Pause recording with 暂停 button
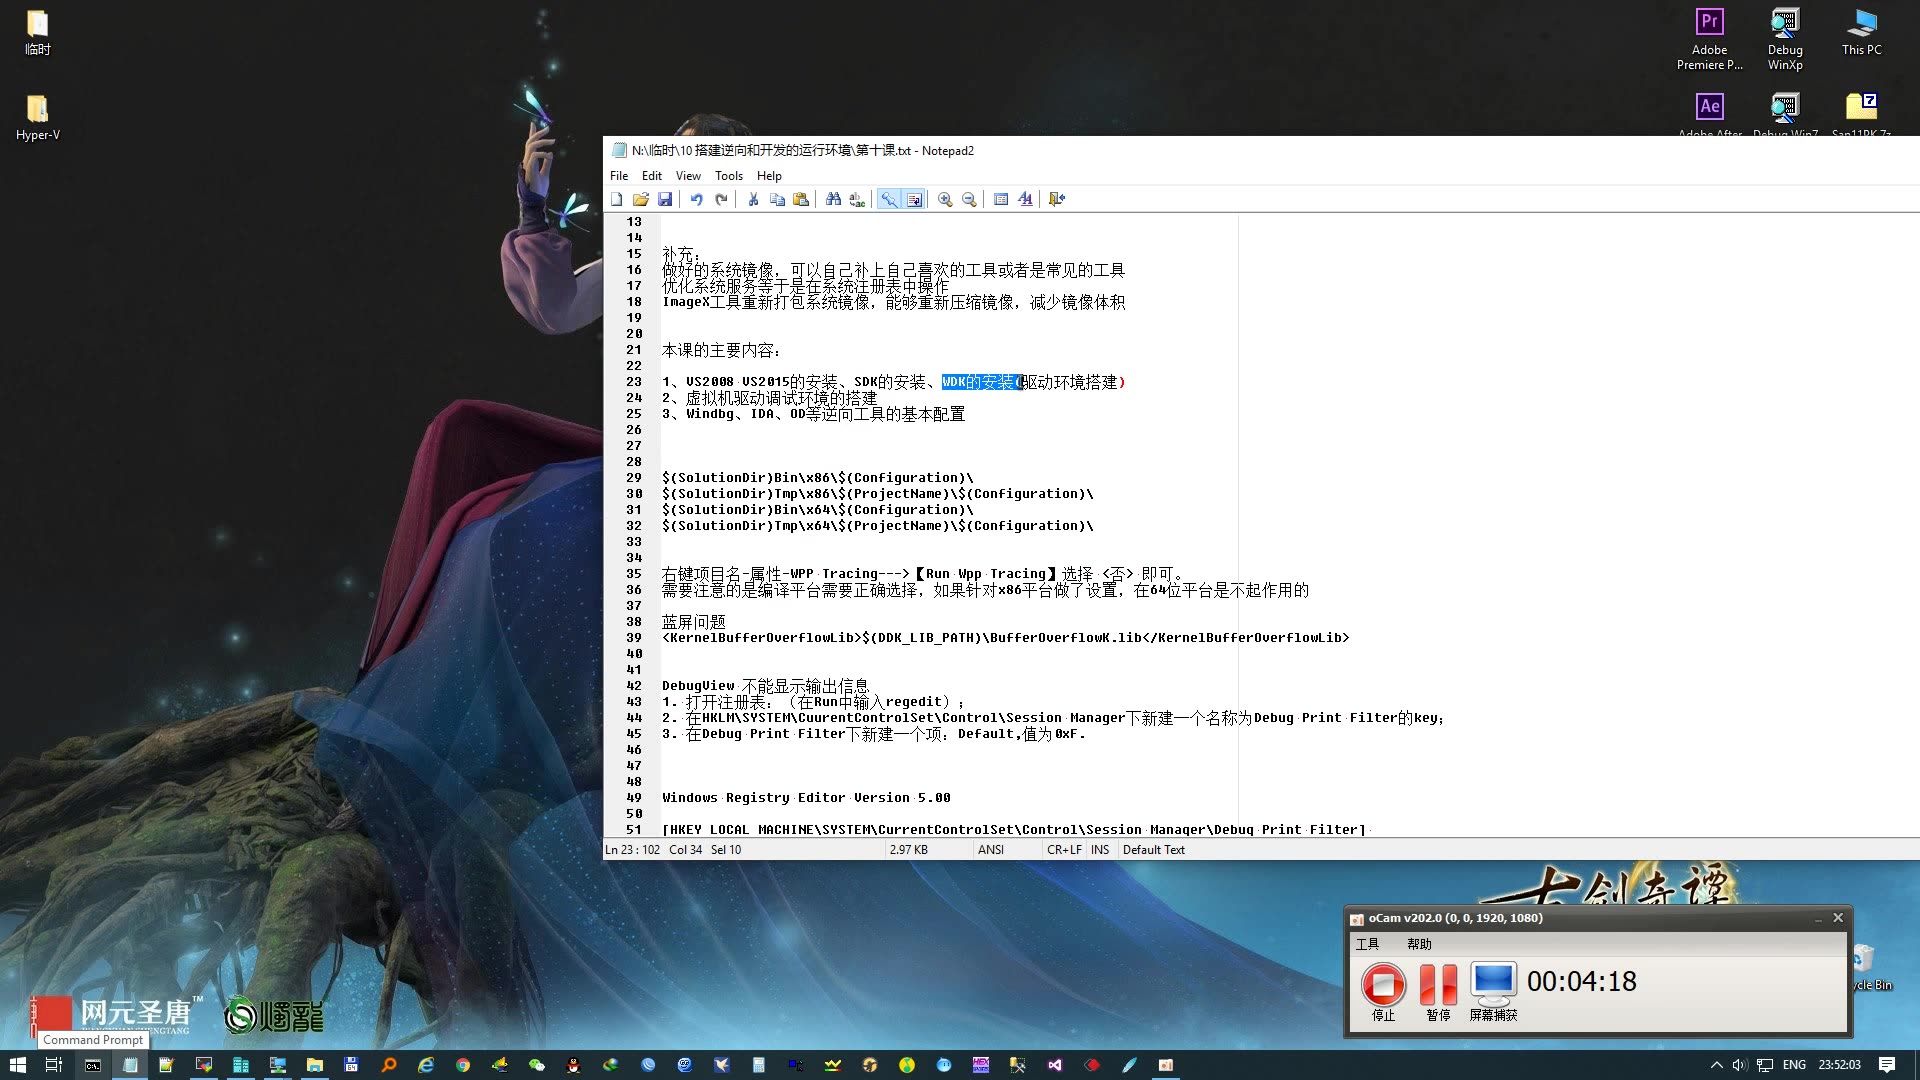Viewport: 1920px width, 1080px height. click(x=1438, y=986)
